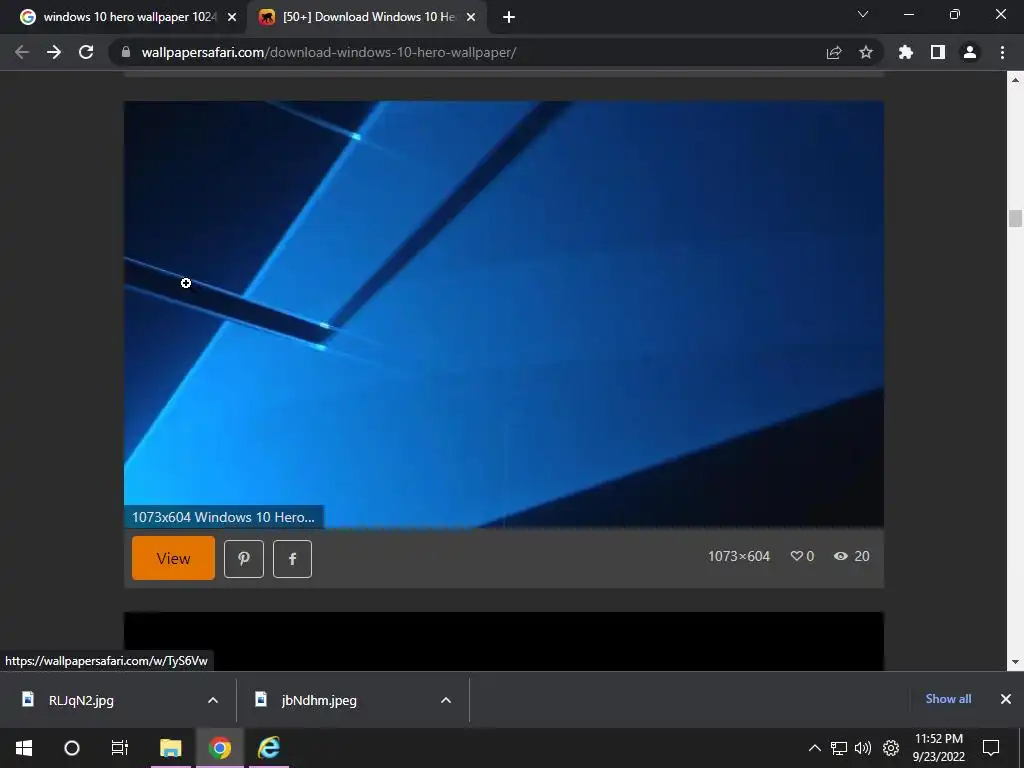Close the Google search tab
Image resolution: width=1024 pixels, height=768 pixels.
click(x=232, y=17)
